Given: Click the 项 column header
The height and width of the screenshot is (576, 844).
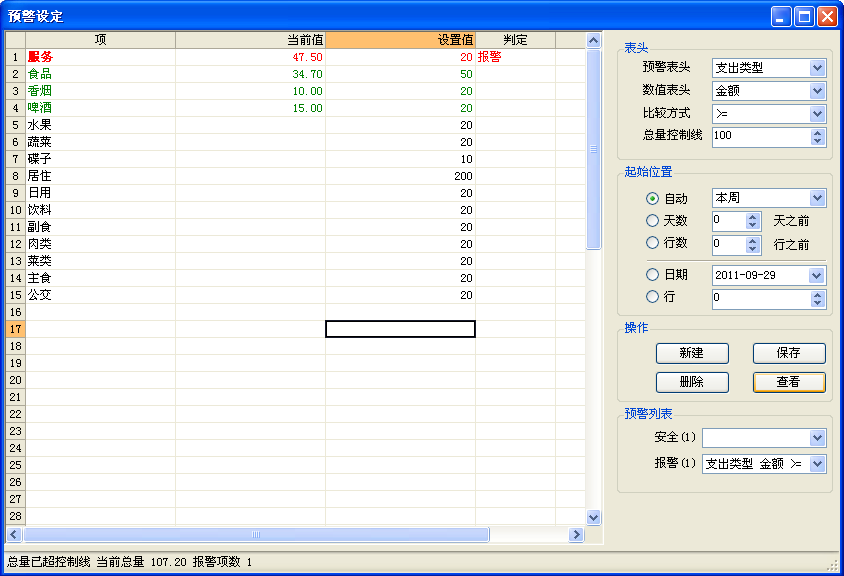Looking at the screenshot, I should coord(101,40).
